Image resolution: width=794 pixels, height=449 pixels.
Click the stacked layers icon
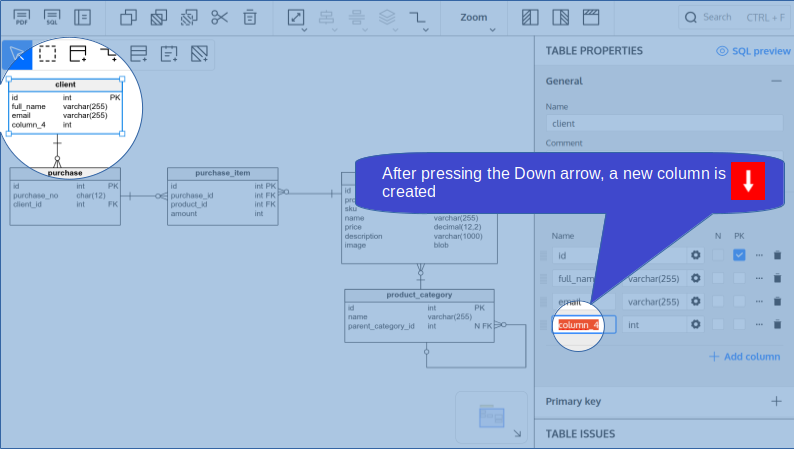[x=387, y=17]
